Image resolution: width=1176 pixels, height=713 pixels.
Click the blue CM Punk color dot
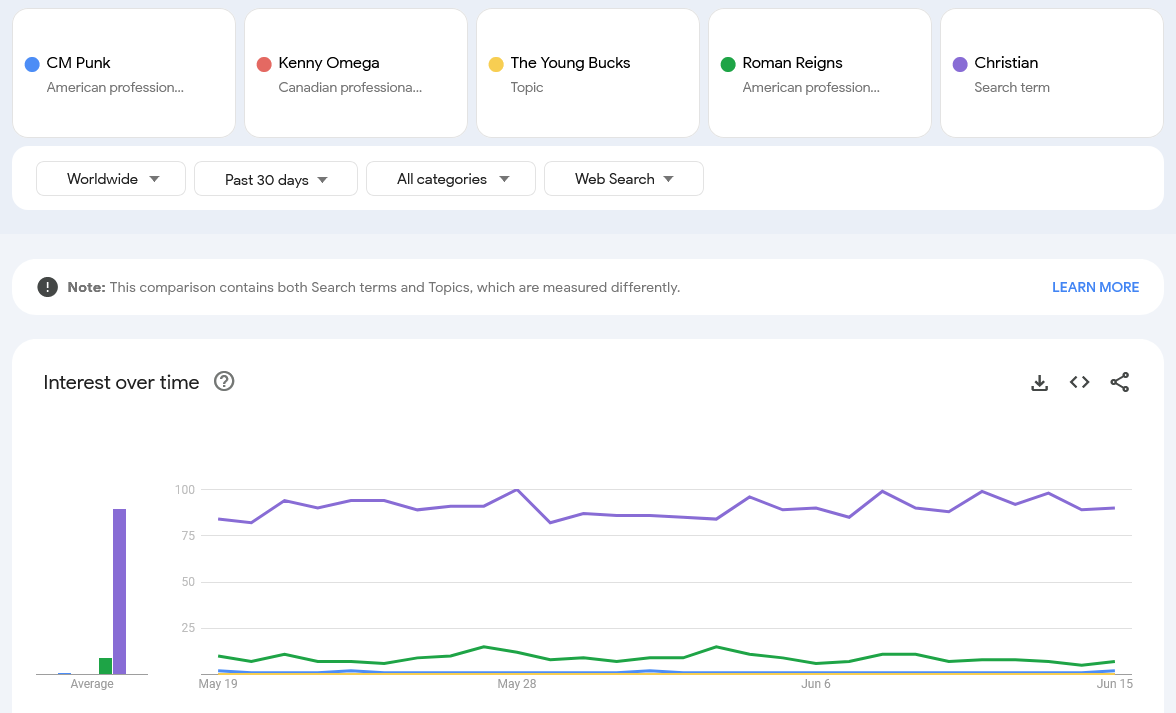click(32, 64)
